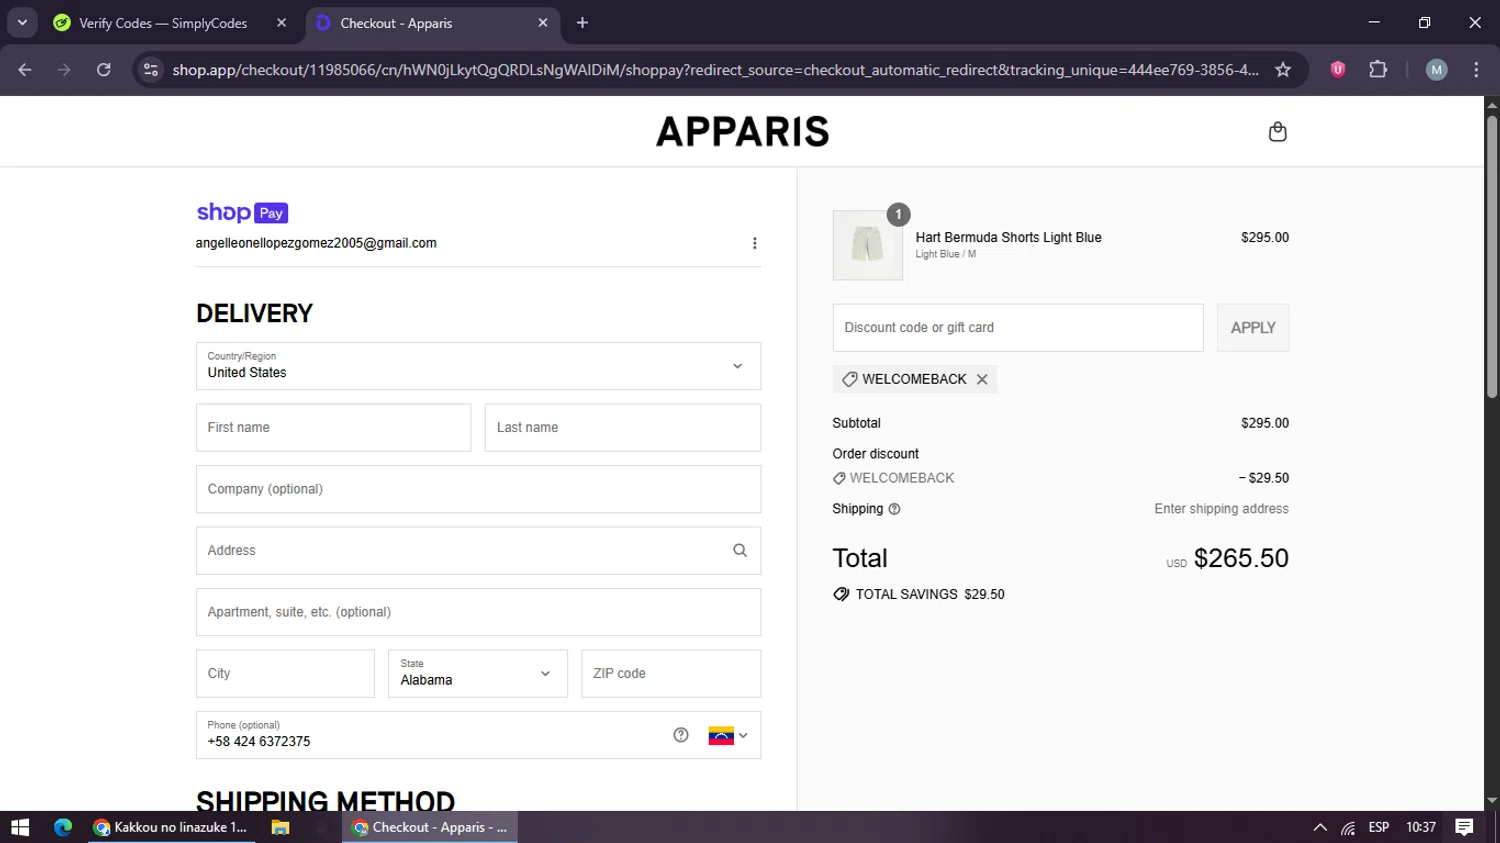Launch Microsoft Edge from the taskbar
The width and height of the screenshot is (1500, 843).
[x=63, y=827]
